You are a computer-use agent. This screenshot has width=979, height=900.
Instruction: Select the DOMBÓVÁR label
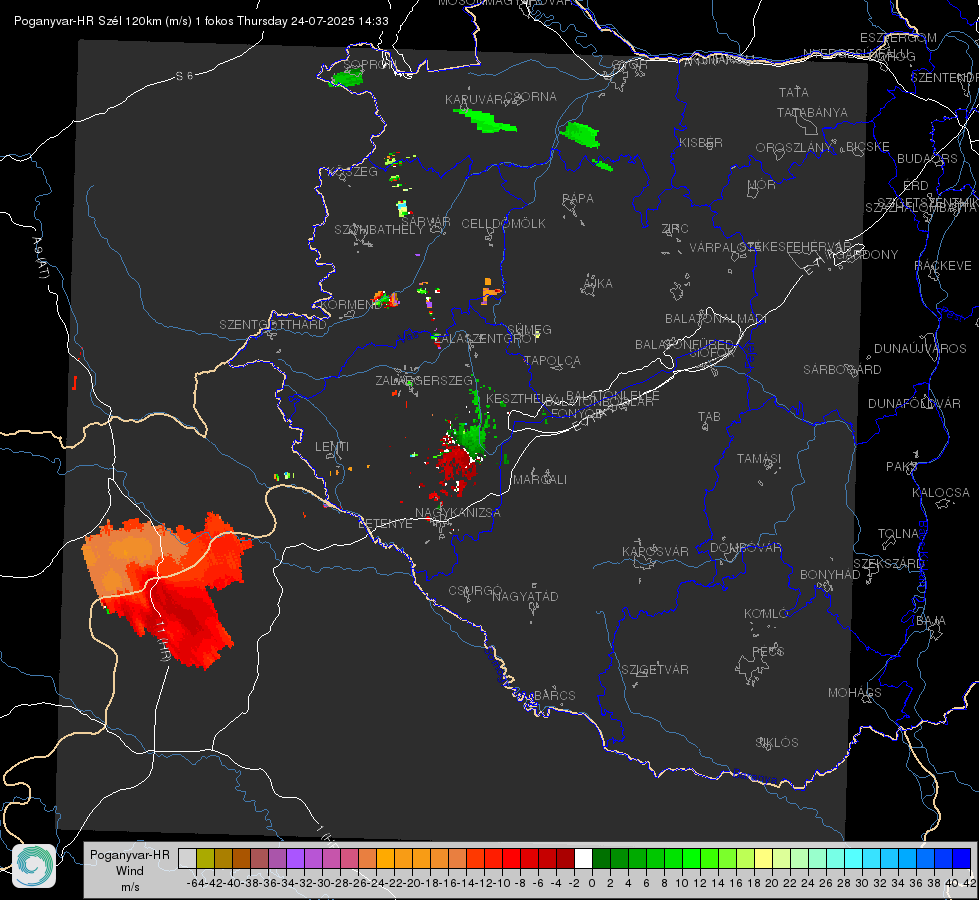(x=745, y=548)
